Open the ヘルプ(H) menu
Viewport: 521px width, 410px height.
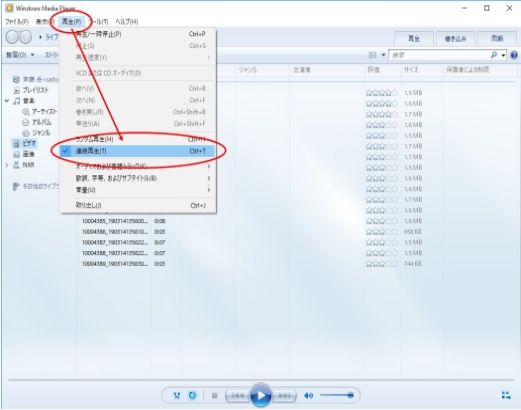(127, 22)
